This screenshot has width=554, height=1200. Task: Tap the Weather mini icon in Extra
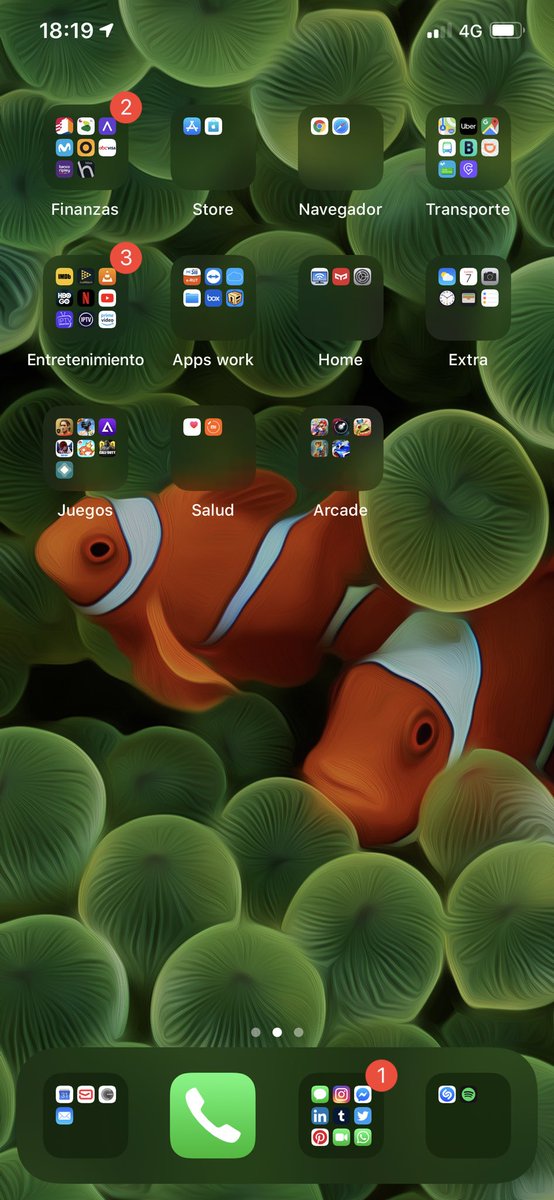pyautogui.click(x=447, y=277)
